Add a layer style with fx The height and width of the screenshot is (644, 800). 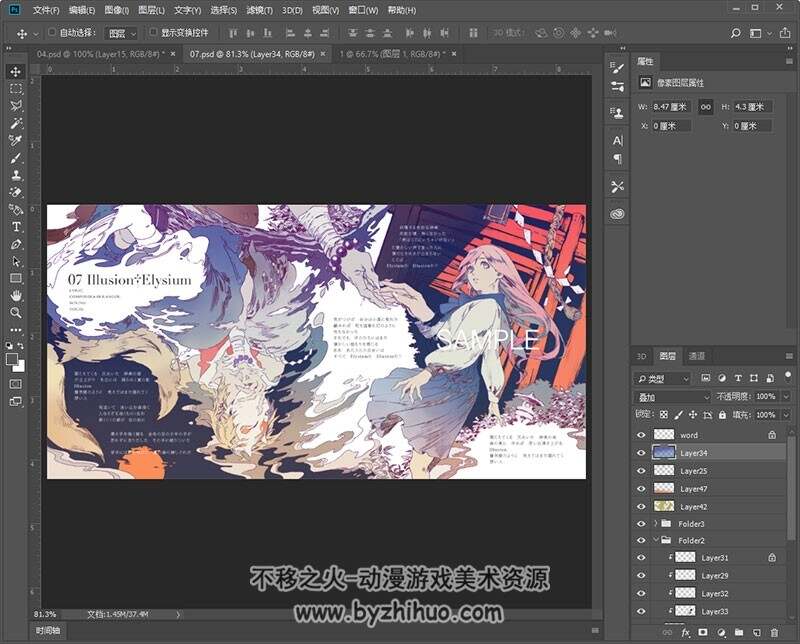(685, 632)
